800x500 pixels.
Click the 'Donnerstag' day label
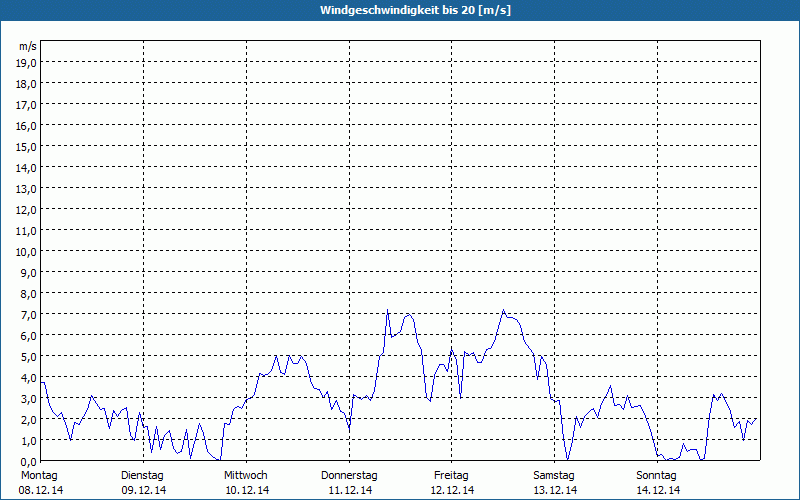pos(349,476)
